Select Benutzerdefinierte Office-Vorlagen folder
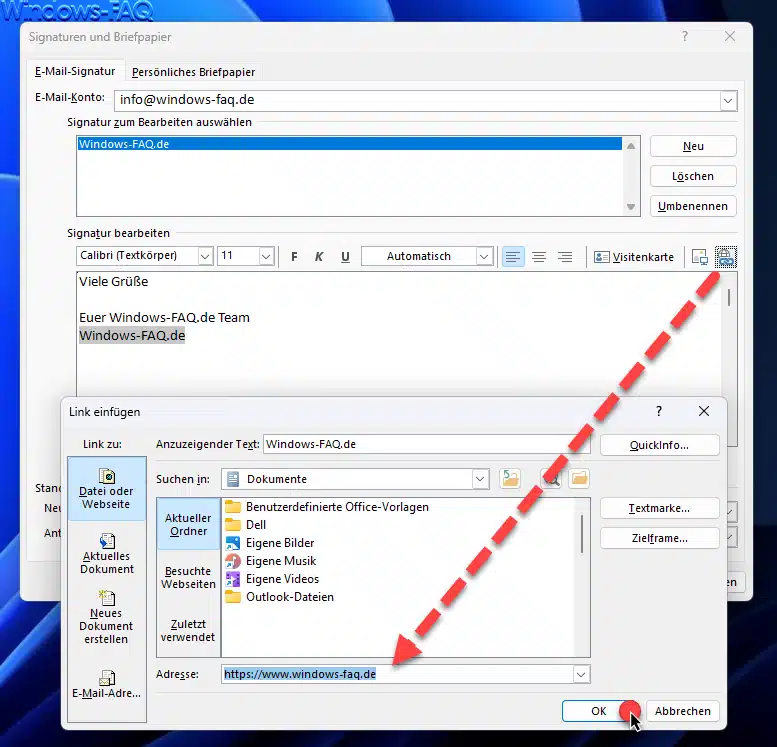 (x=327, y=507)
